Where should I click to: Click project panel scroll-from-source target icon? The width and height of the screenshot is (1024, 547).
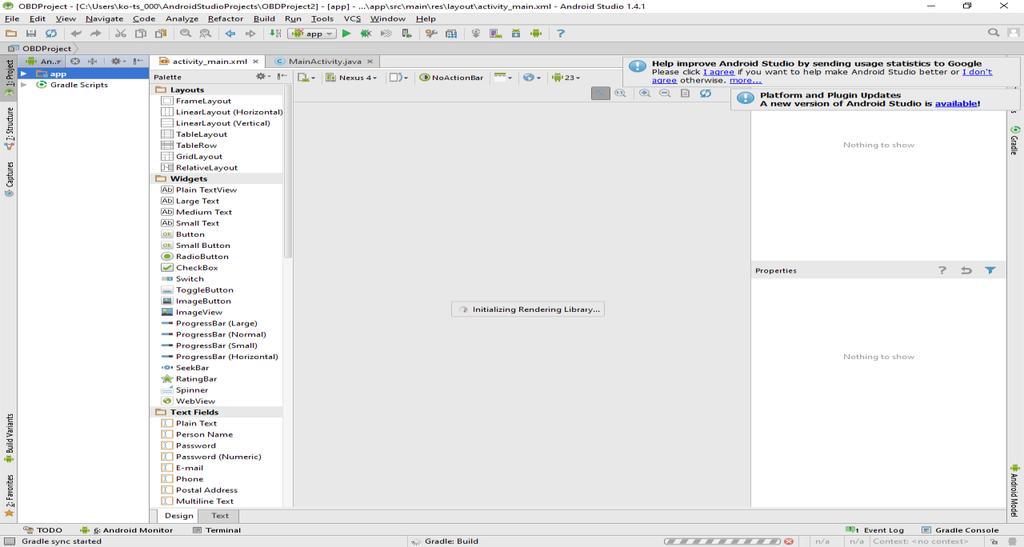point(75,61)
